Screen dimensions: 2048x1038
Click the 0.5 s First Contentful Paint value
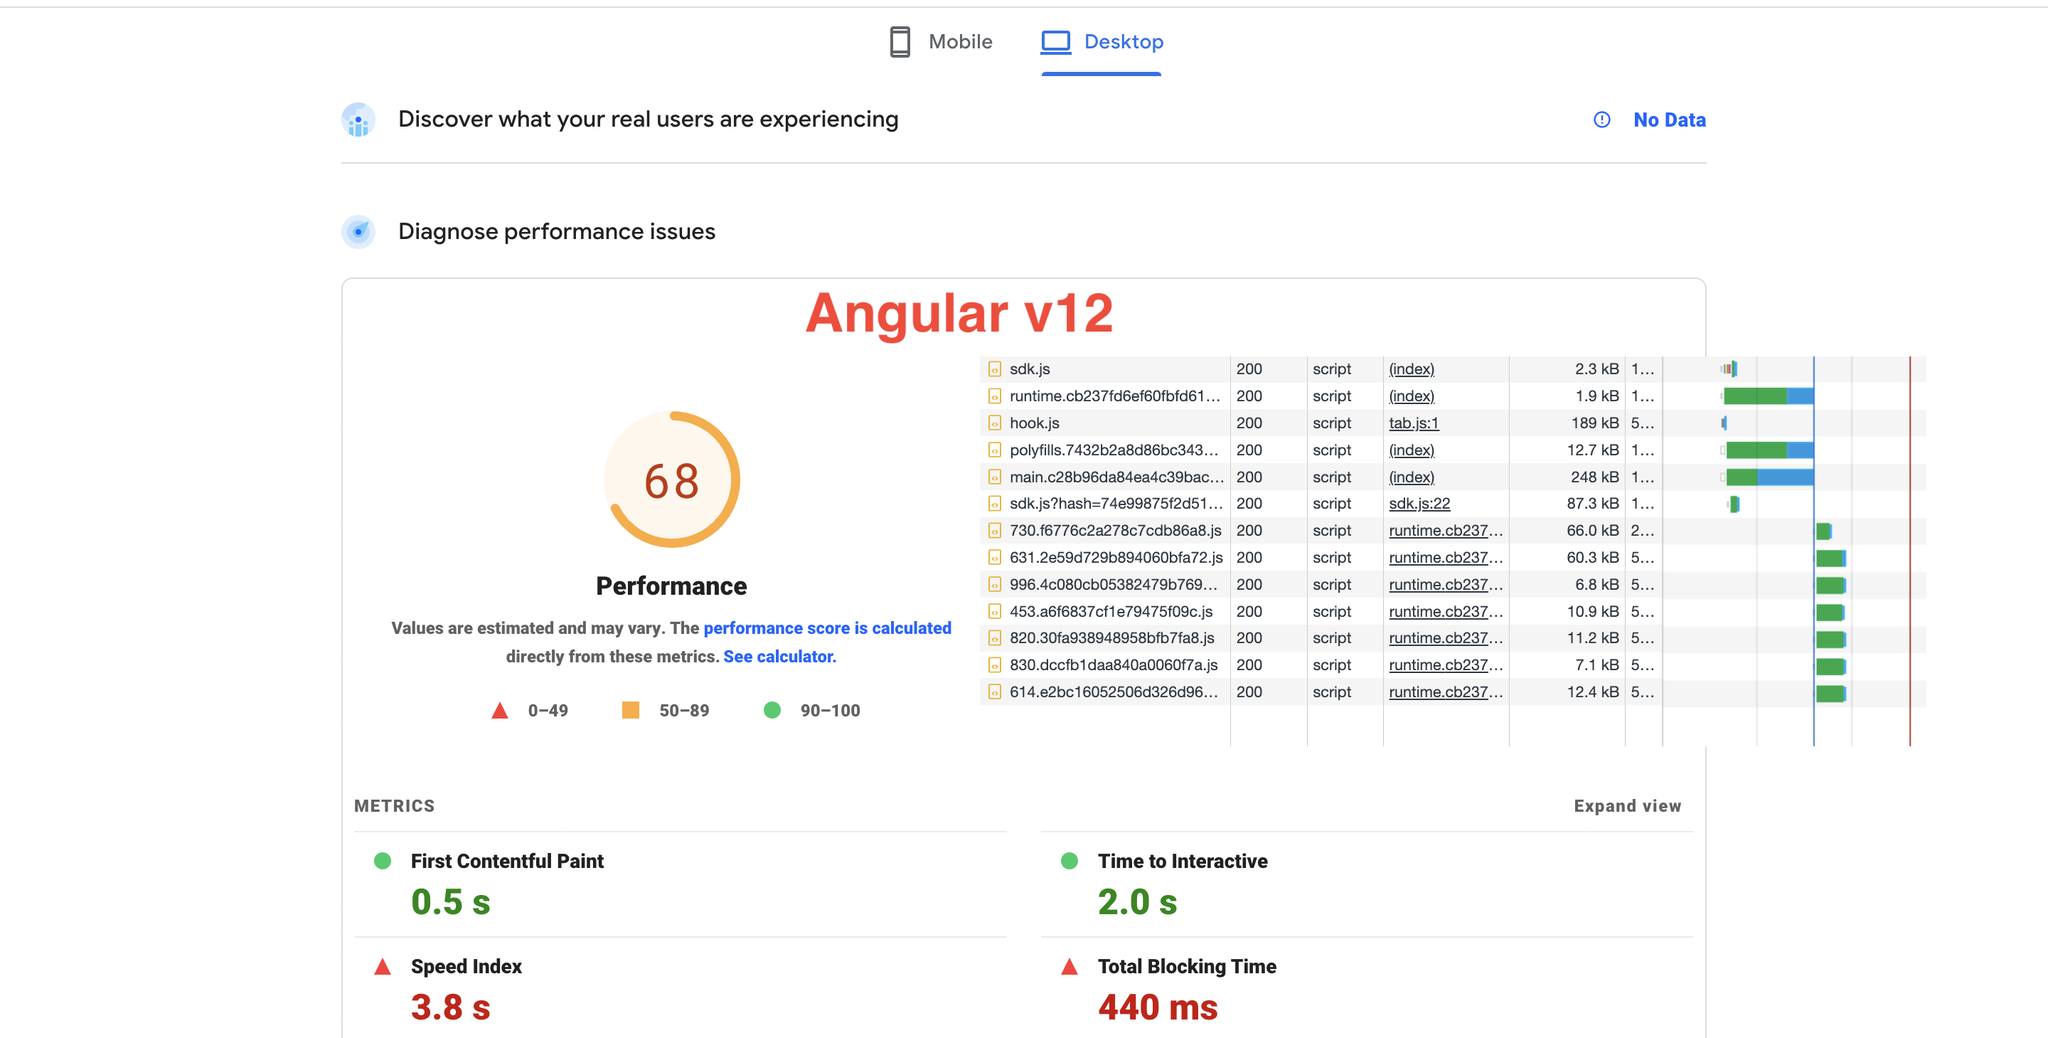pos(450,902)
